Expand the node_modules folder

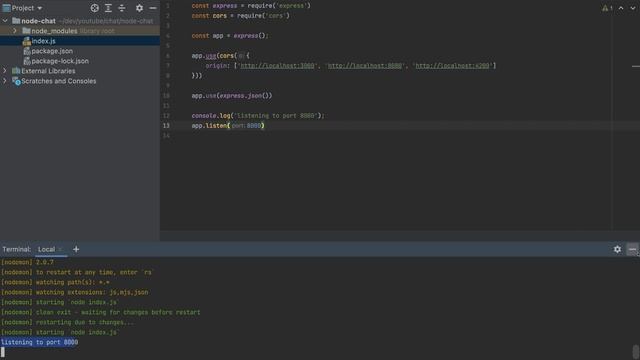click(x=15, y=31)
